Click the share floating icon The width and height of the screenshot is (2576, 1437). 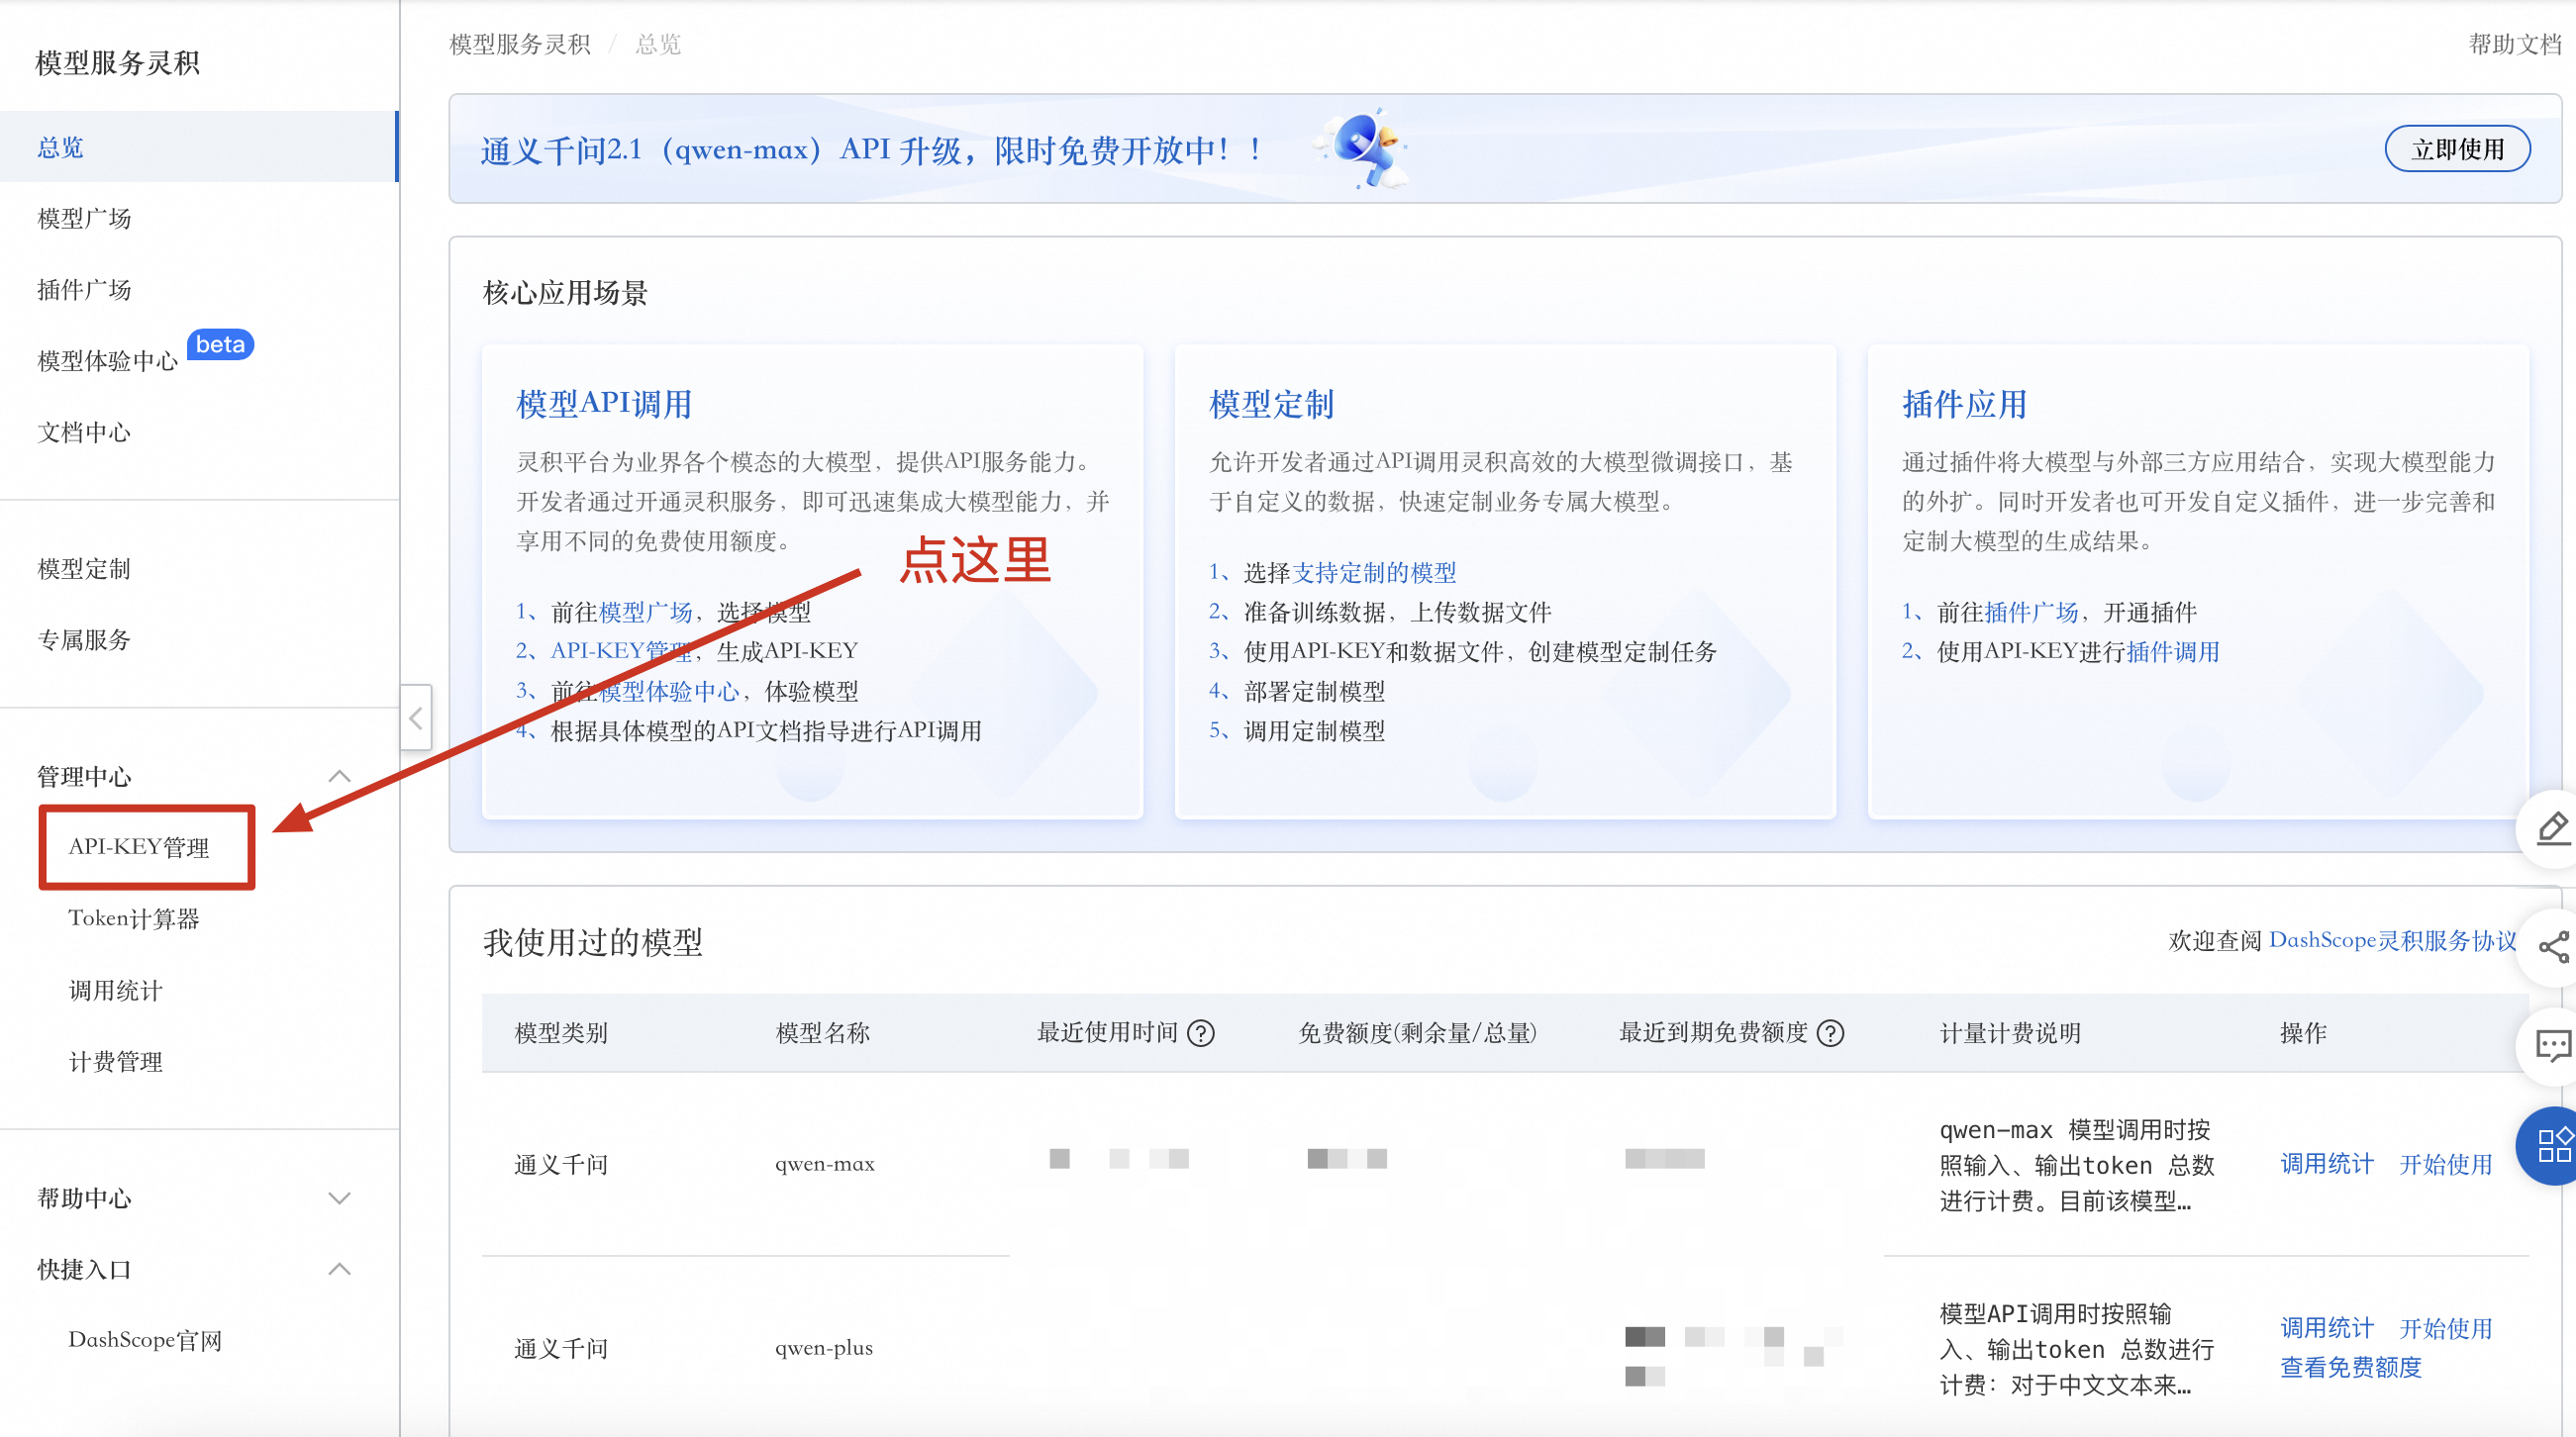[x=2552, y=946]
